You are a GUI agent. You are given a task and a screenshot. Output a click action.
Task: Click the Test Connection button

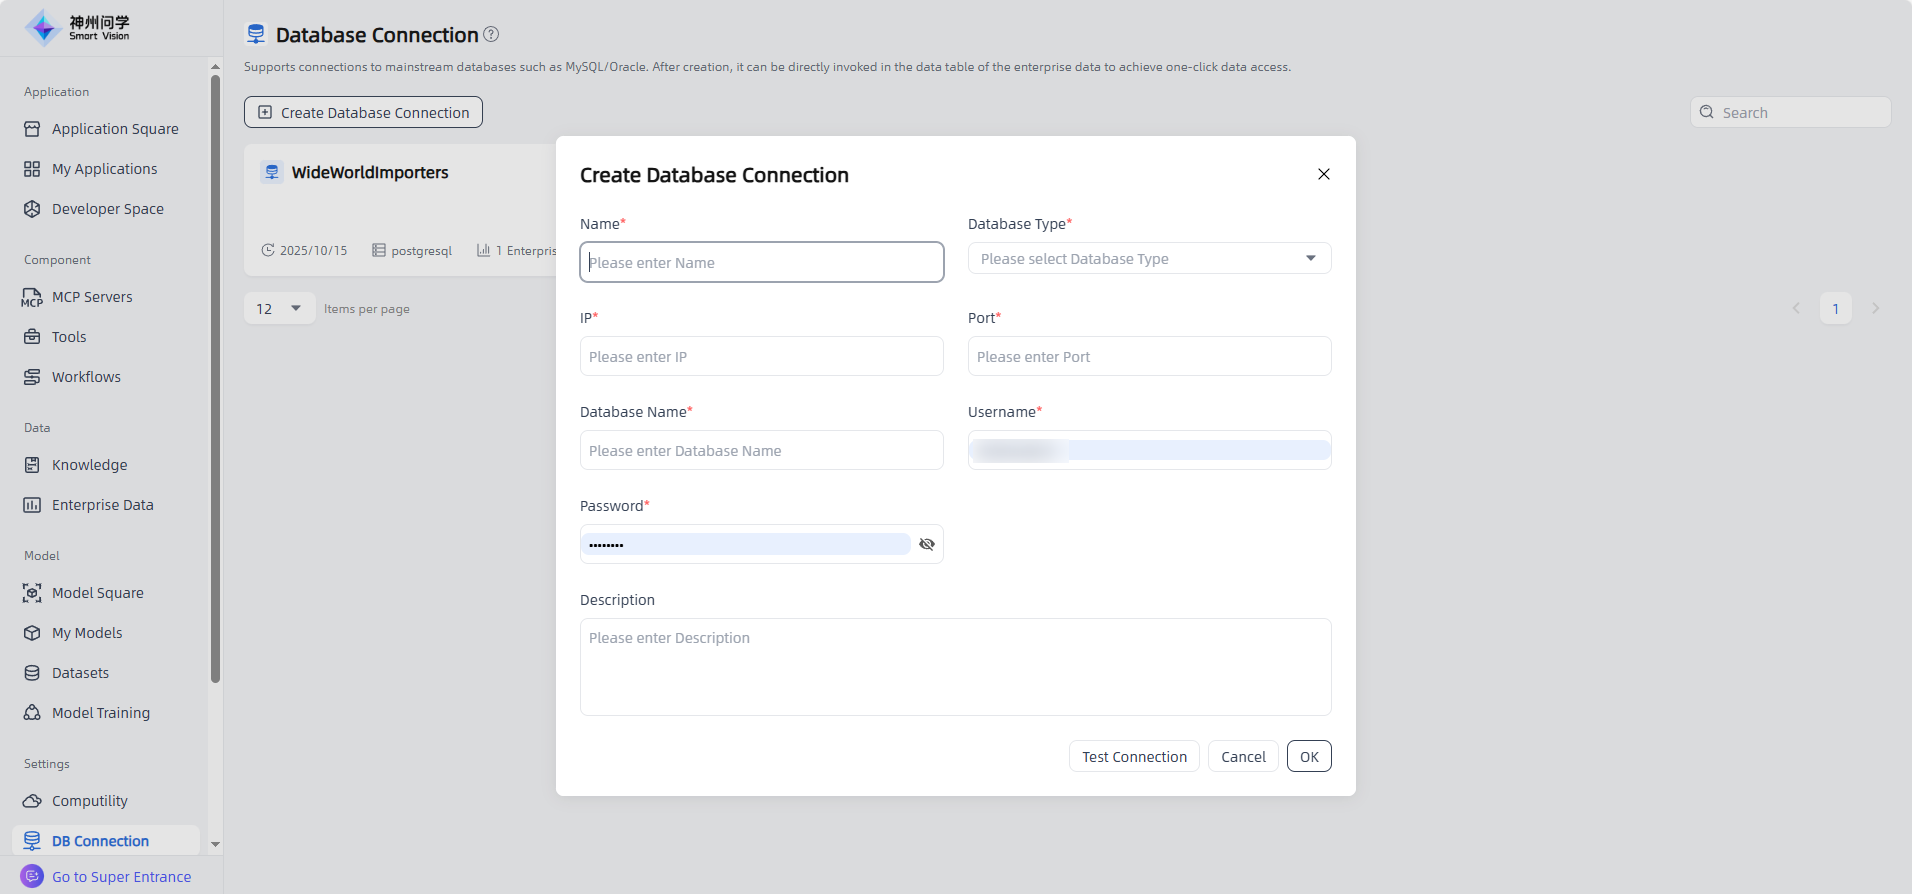1133,757
